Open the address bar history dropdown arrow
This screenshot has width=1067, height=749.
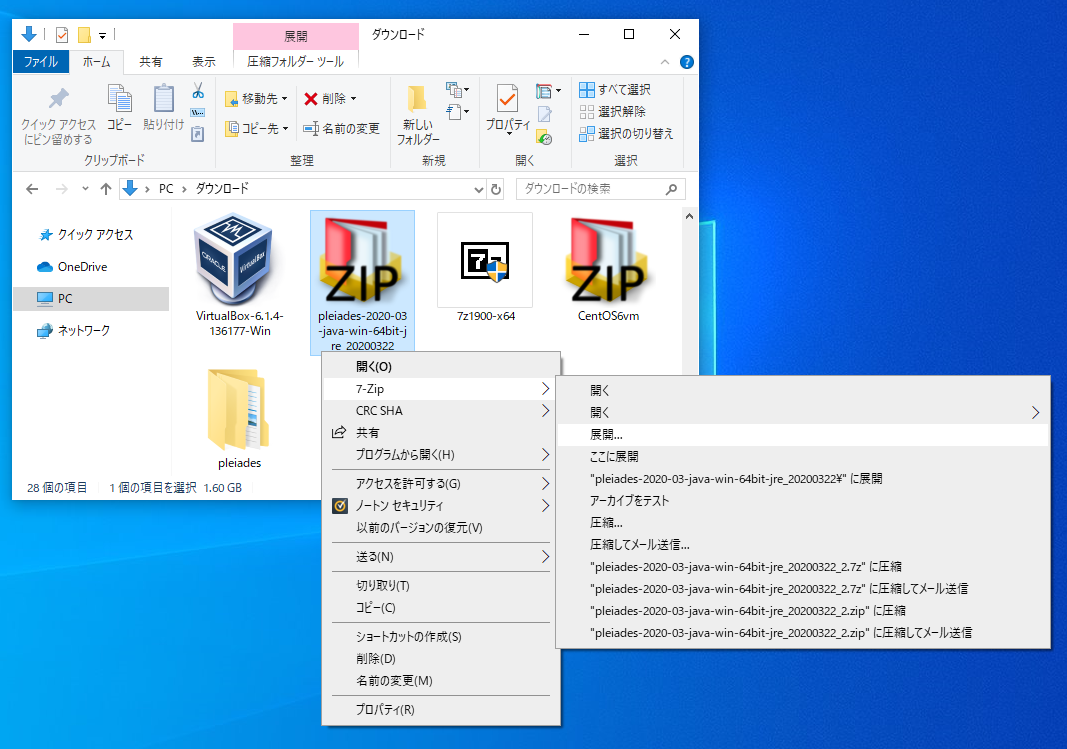click(x=478, y=189)
